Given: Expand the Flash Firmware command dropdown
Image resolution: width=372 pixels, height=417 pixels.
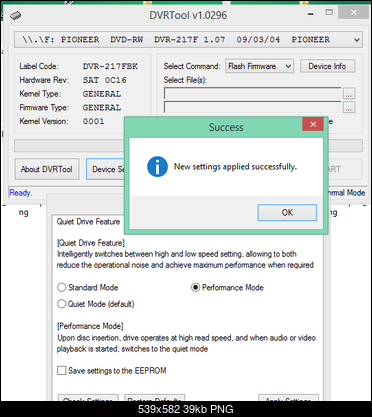Looking at the screenshot, I should pyautogui.click(x=260, y=66).
